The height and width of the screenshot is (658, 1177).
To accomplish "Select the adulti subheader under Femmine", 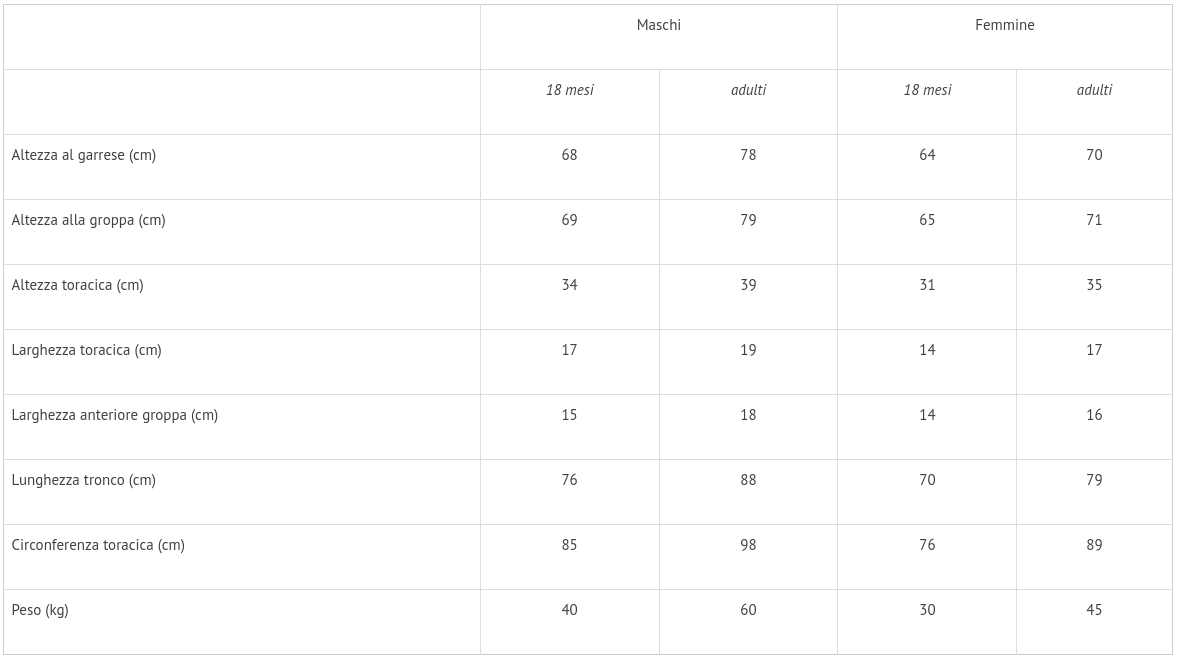I will pyautogui.click(x=1094, y=90).
